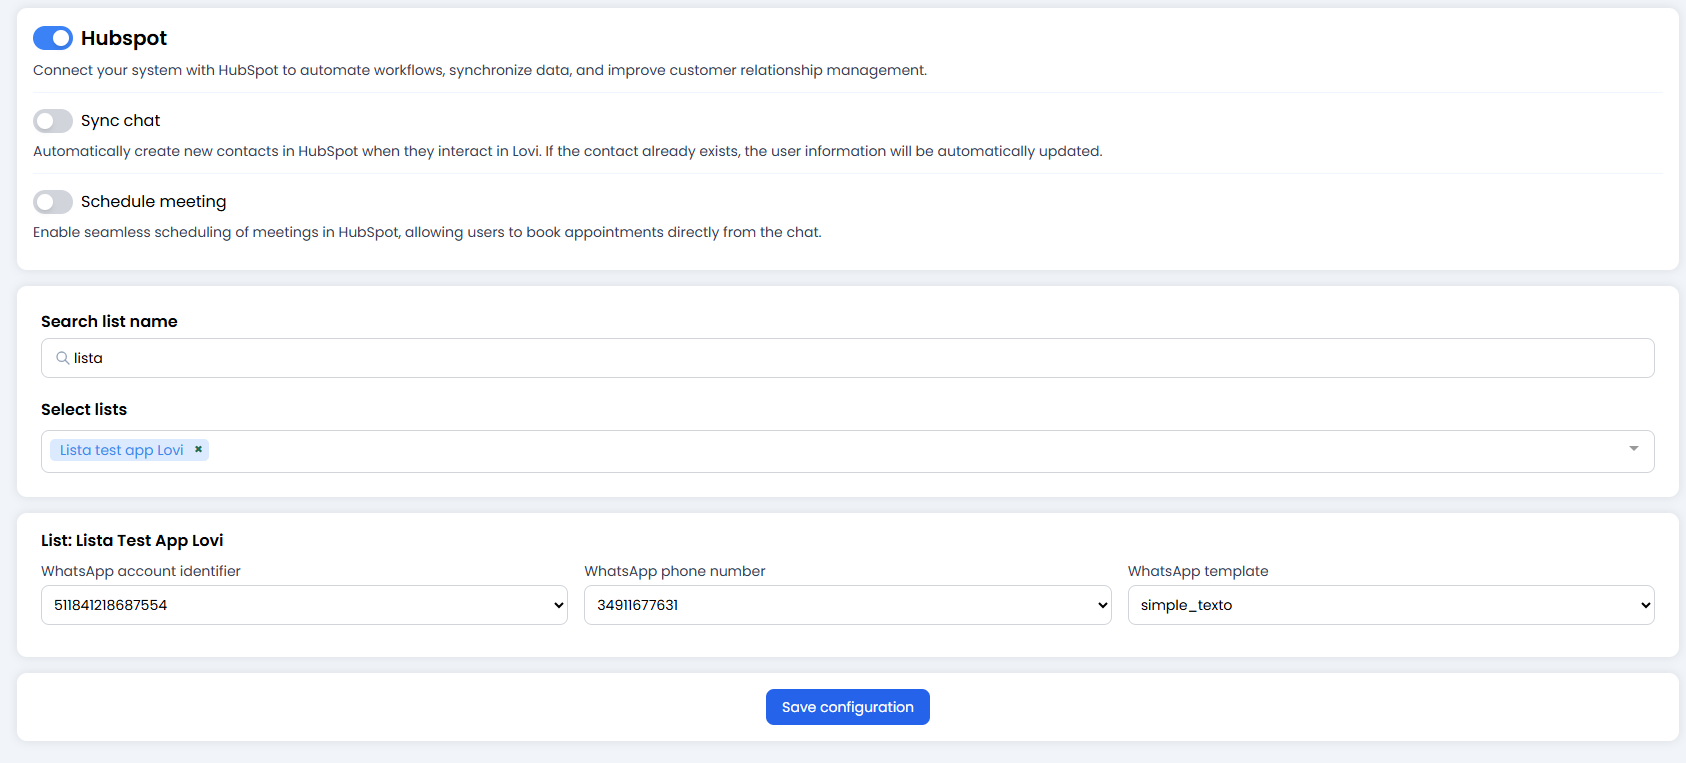Open the WhatsApp account identifier dropdown
The image size is (1686, 763).
pos(304,605)
